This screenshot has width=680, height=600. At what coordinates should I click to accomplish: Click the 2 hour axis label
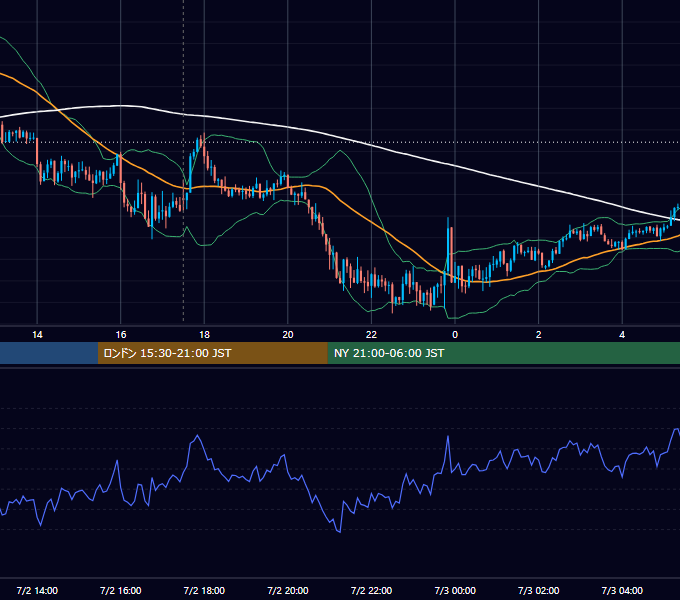click(539, 335)
